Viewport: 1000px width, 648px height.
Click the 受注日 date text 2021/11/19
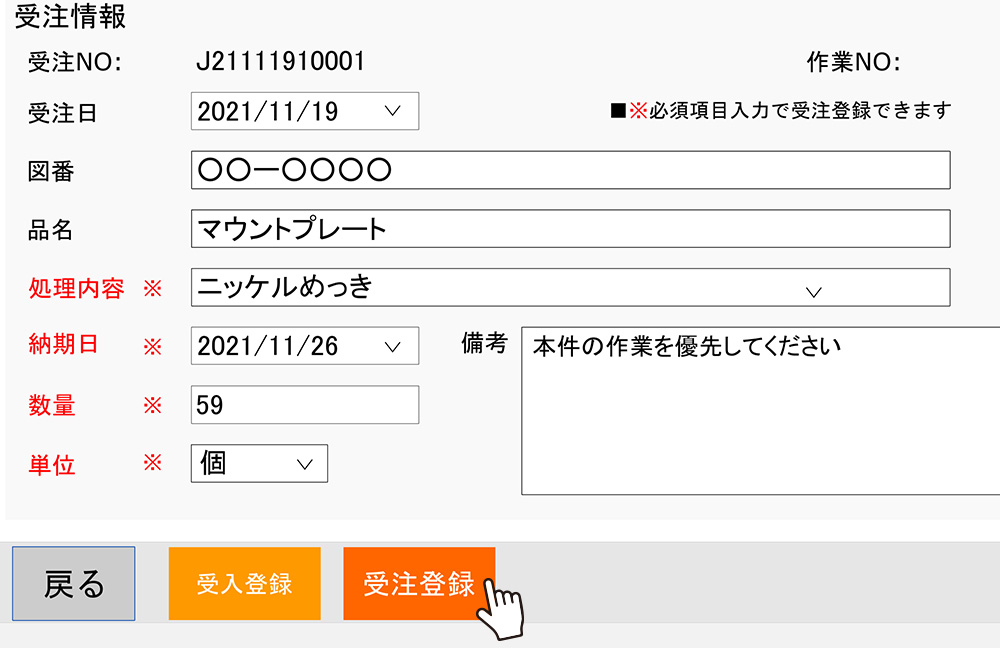267,112
